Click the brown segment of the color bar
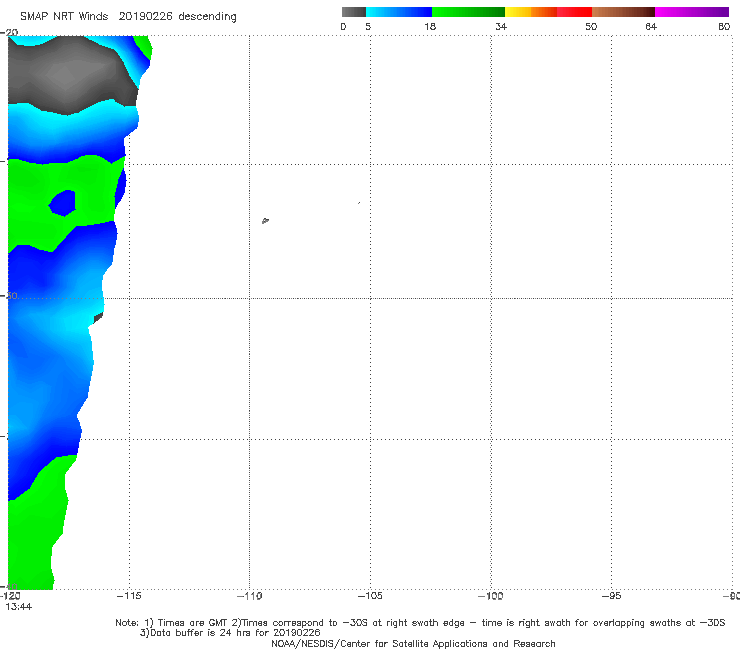 [623, 12]
